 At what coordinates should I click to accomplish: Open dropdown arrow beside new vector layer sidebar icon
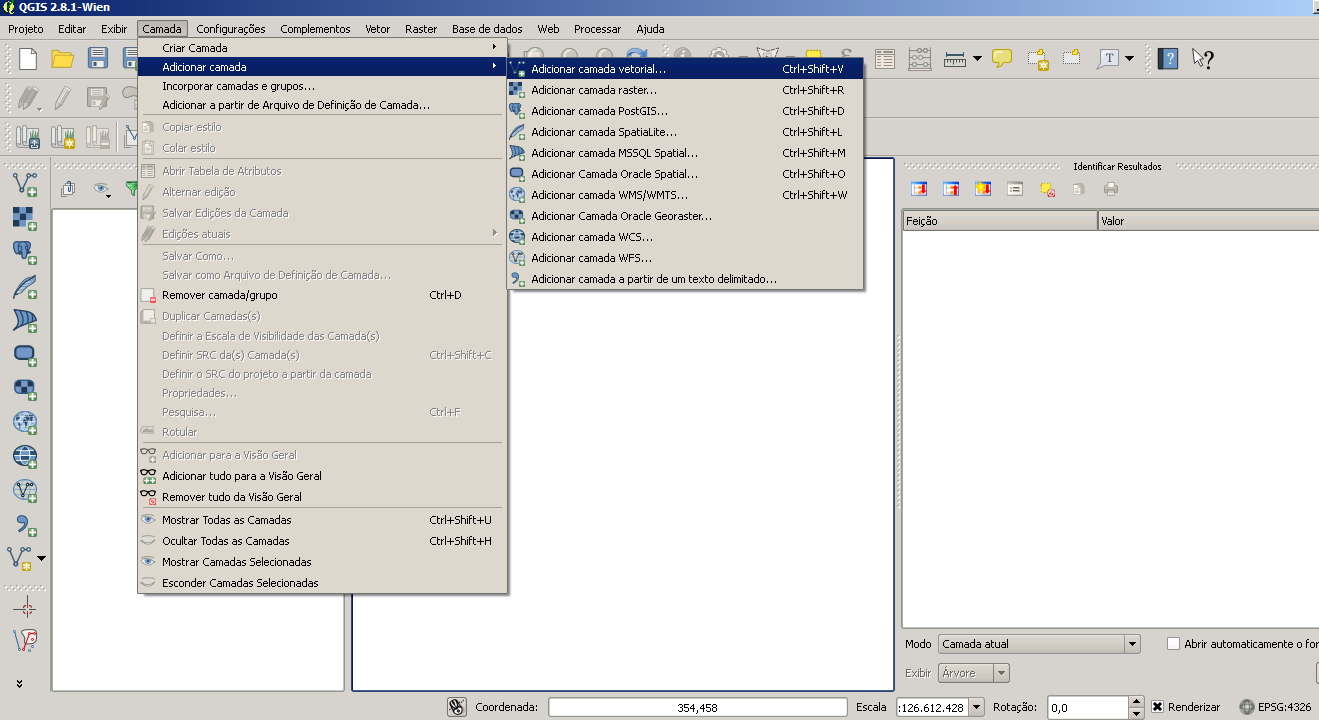(41, 557)
